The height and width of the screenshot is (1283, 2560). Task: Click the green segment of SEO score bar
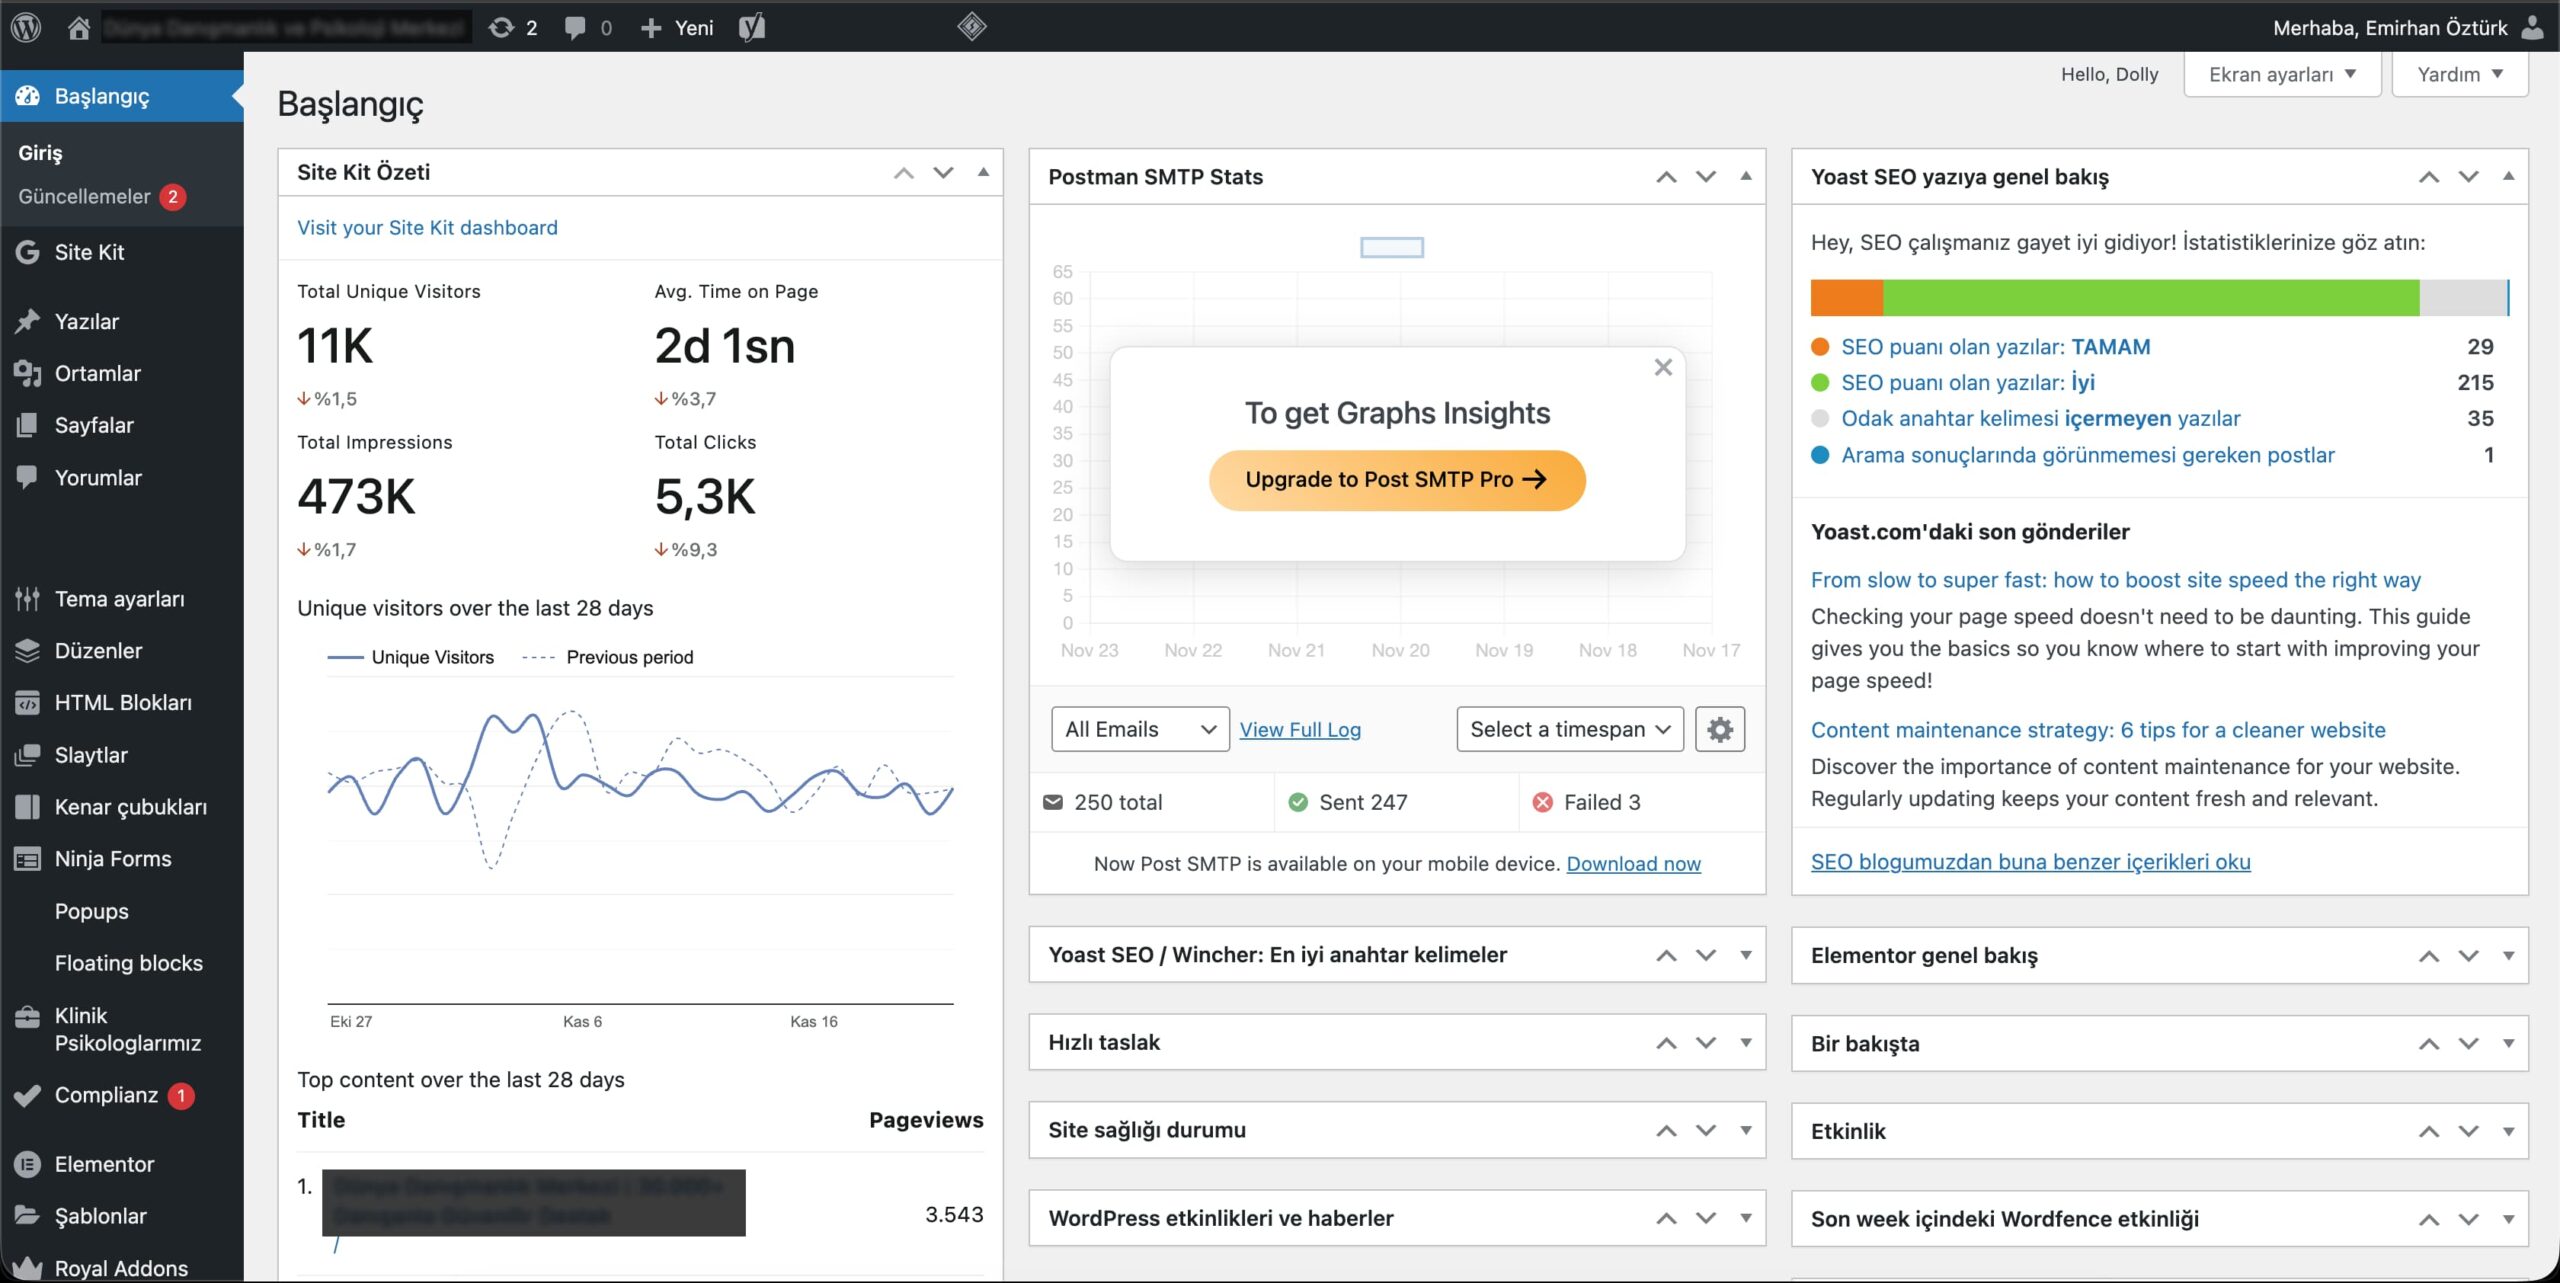pyautogui.click(x=2150, y=298)
